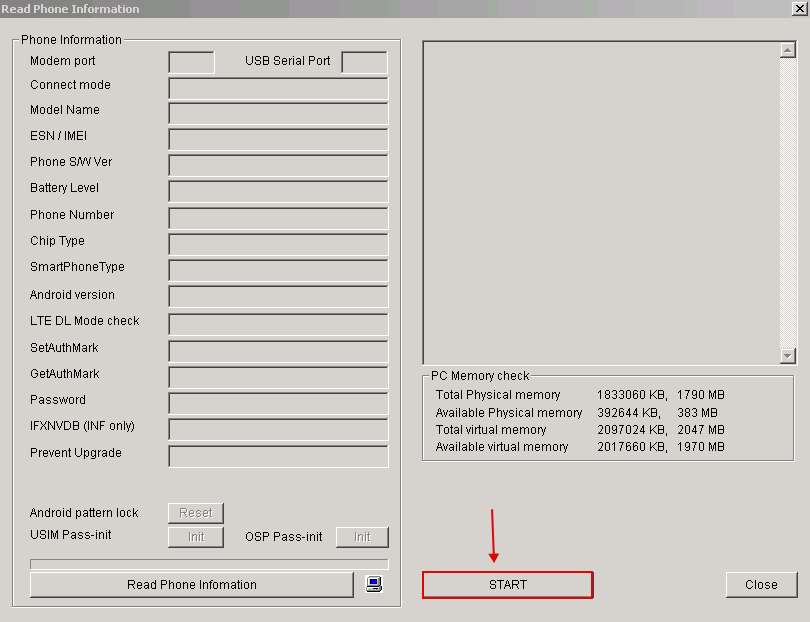Viewport: 810px width, 622px height.
Task: Click the ESN / IMEI field
Action: (x=278, y=139)
